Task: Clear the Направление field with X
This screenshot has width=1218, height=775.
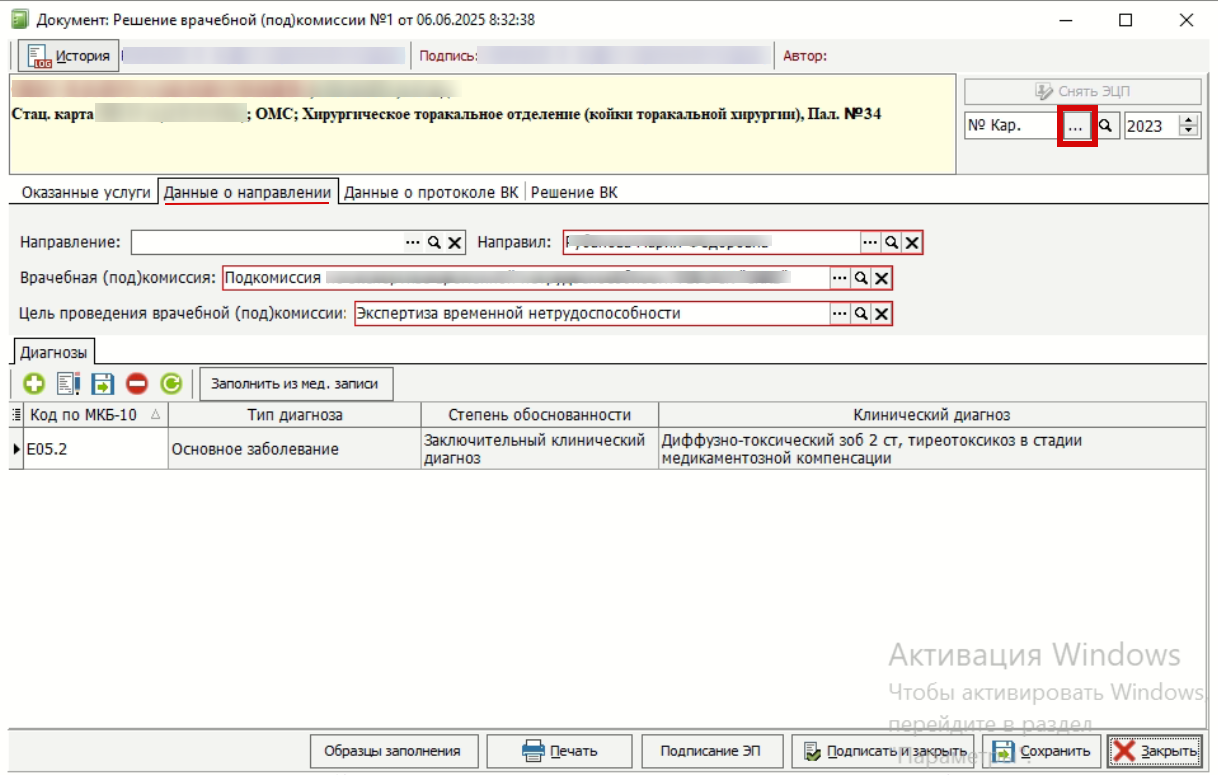Action: click(455, 242)
